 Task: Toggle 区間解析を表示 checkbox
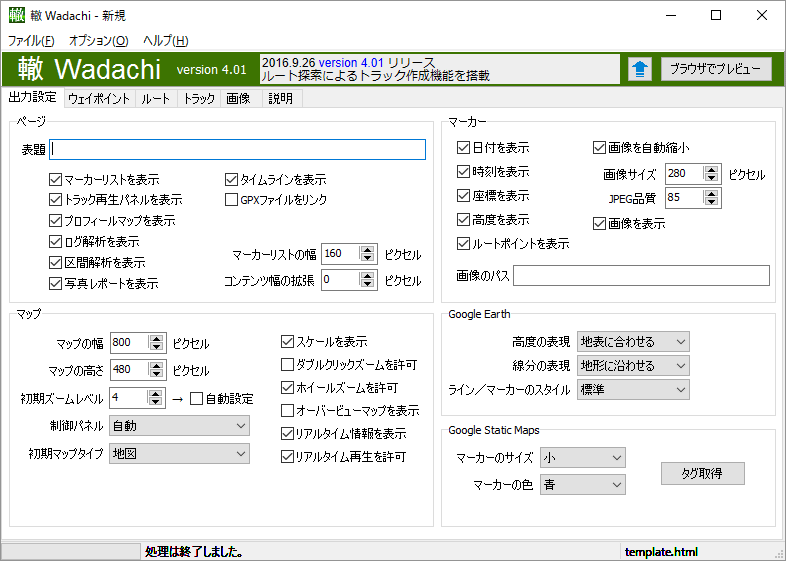click(x=55, y=263)
